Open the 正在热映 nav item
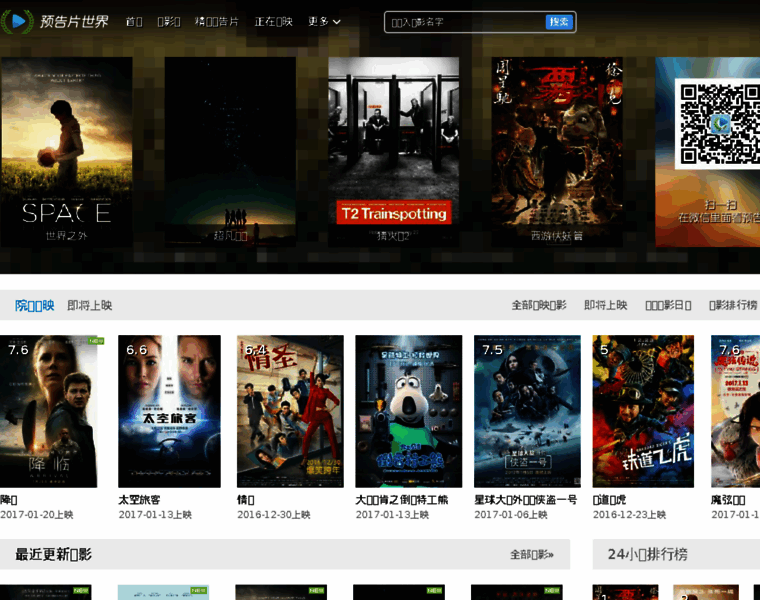The image size is (760, 600). pos(273,22)
